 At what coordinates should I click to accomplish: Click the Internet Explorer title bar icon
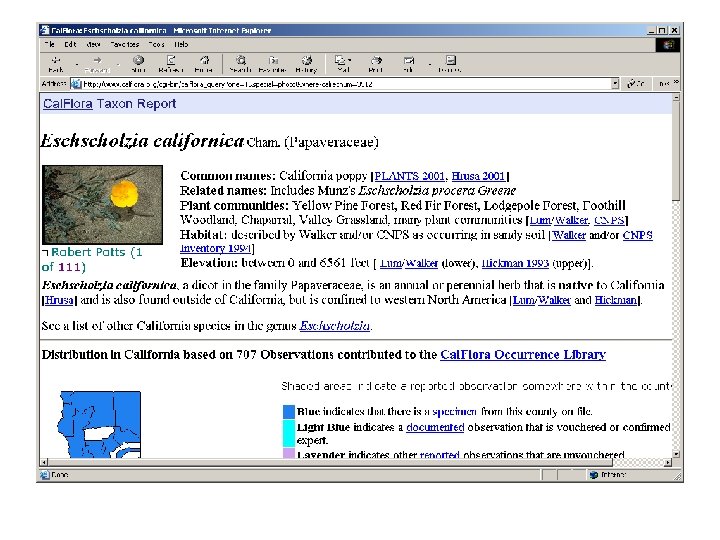pos(45,30)
